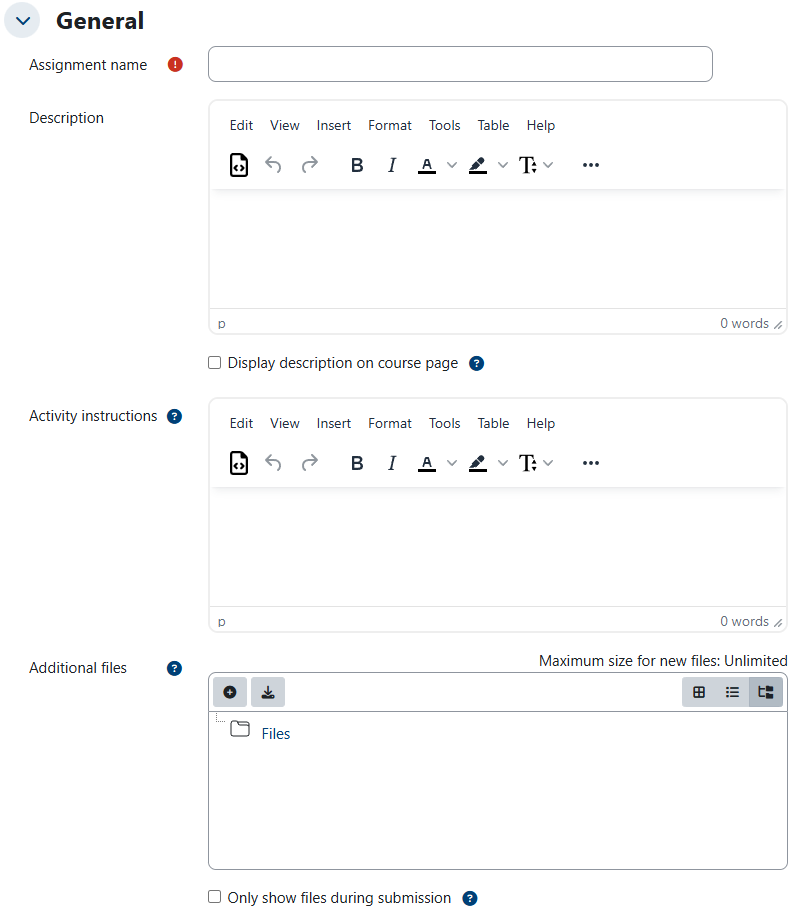Collapse the General section chevron
The width and height of the screenshot is (791, 914).
point(22,20)
